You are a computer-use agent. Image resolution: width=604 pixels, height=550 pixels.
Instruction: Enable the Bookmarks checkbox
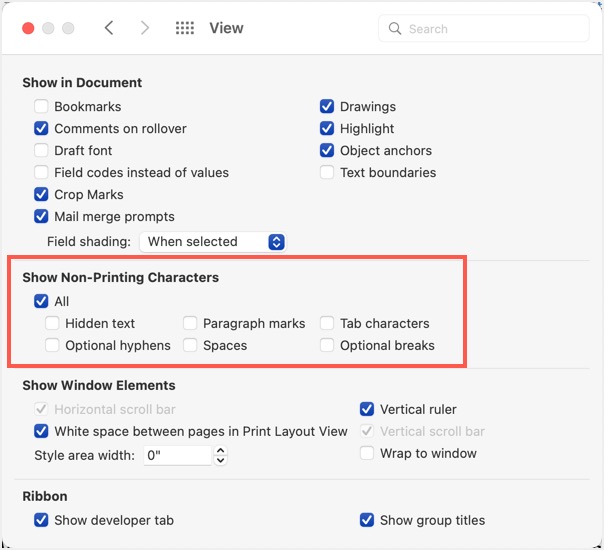(41, 107)
